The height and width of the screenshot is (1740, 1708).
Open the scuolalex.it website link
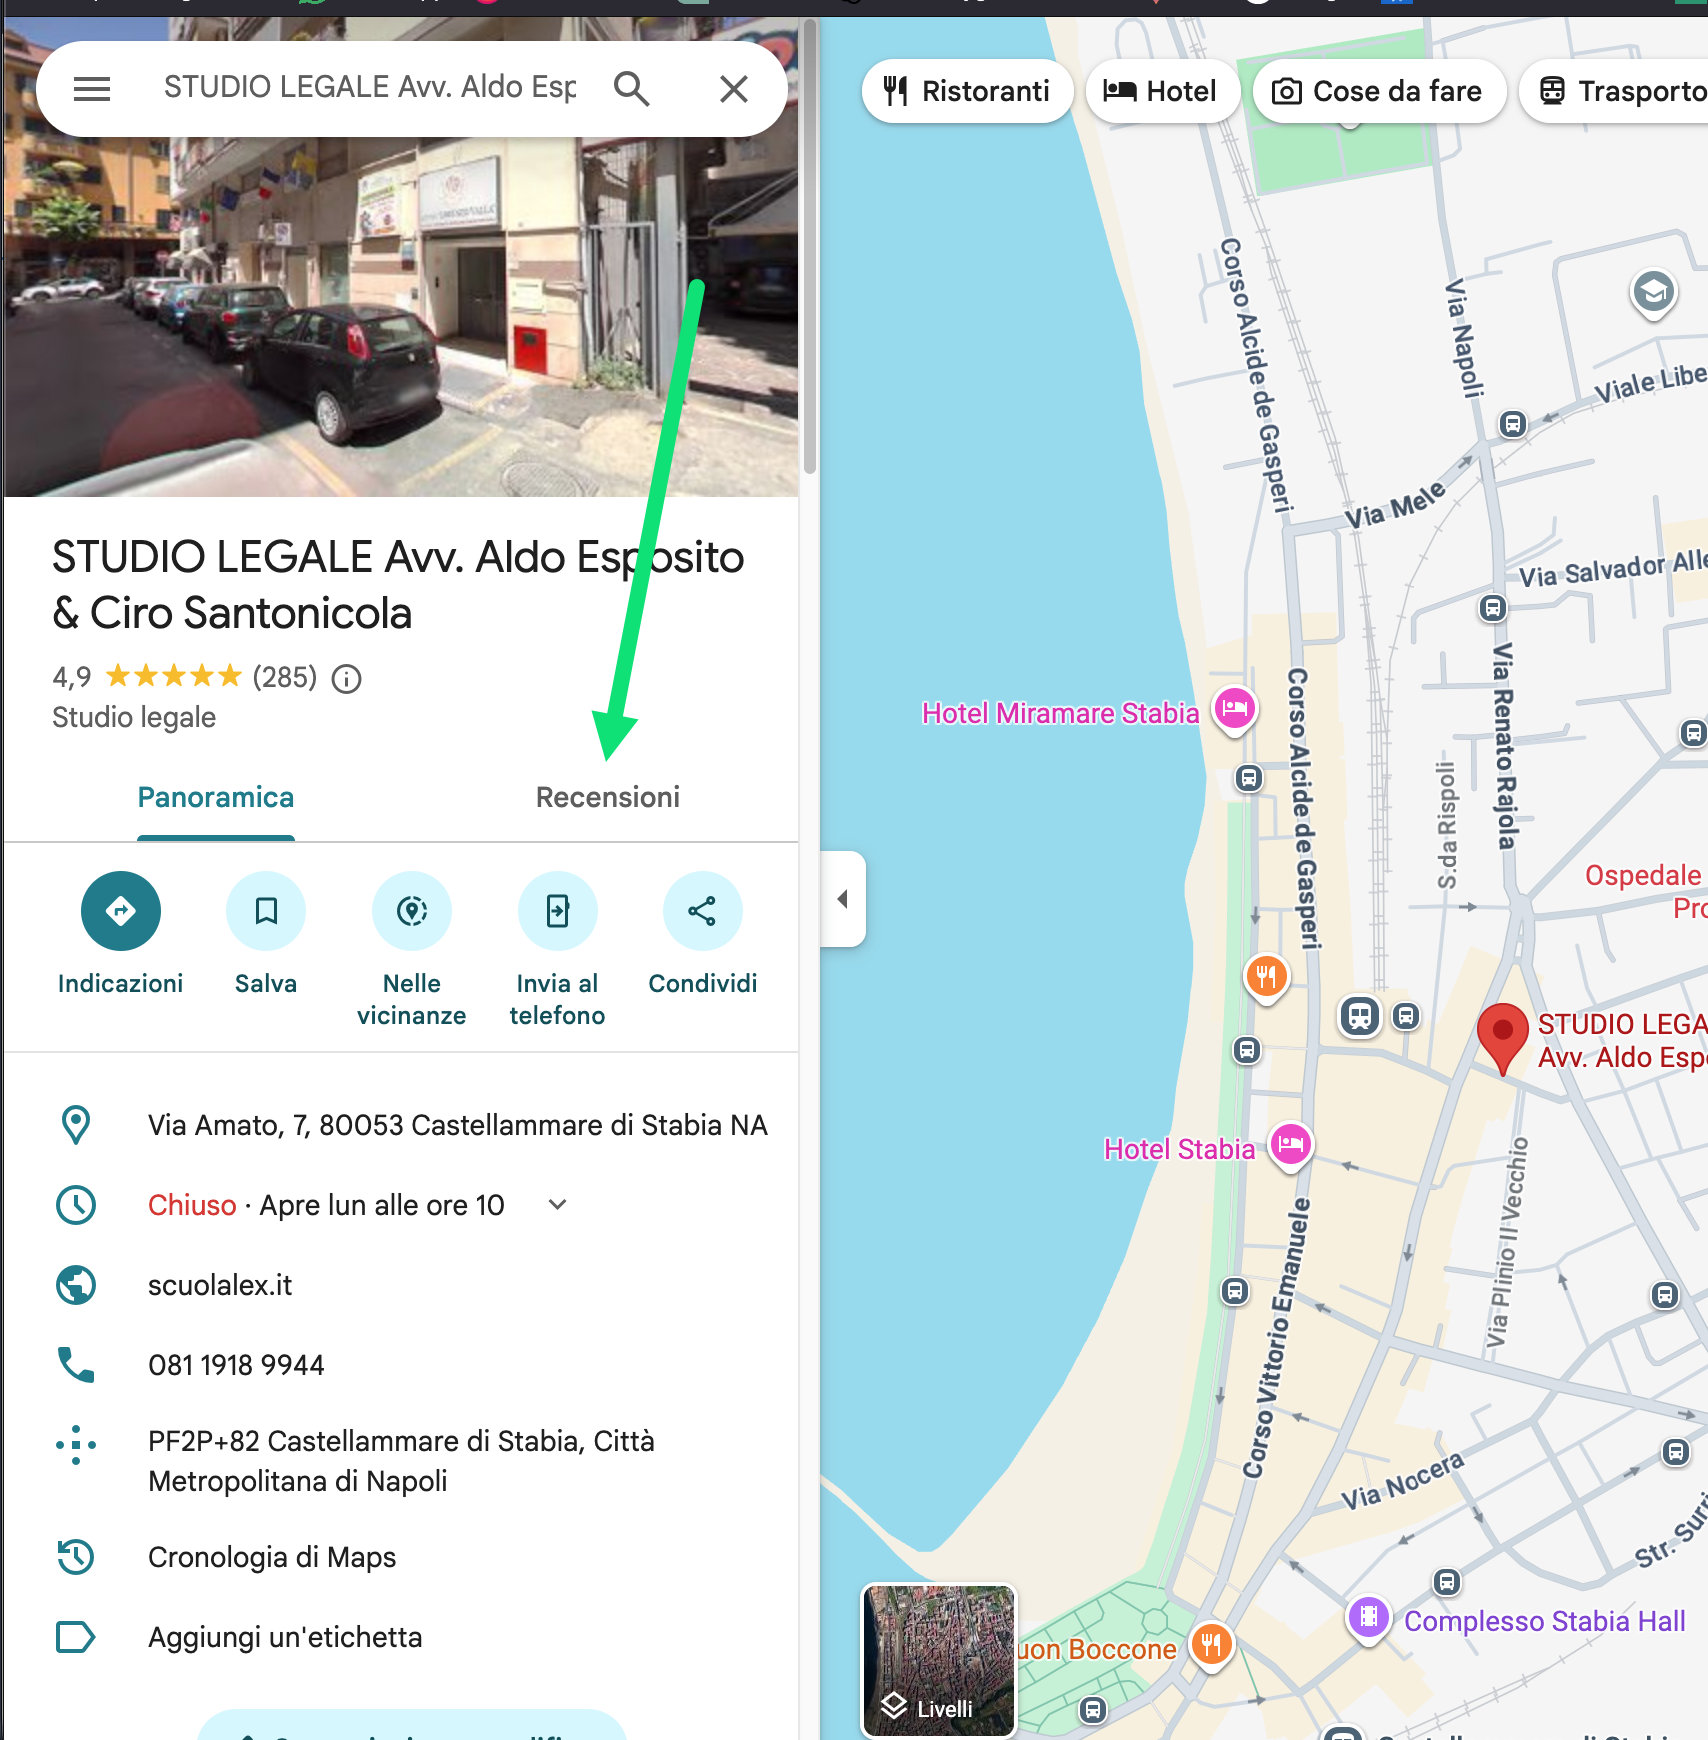click(x=220, y=1285)
